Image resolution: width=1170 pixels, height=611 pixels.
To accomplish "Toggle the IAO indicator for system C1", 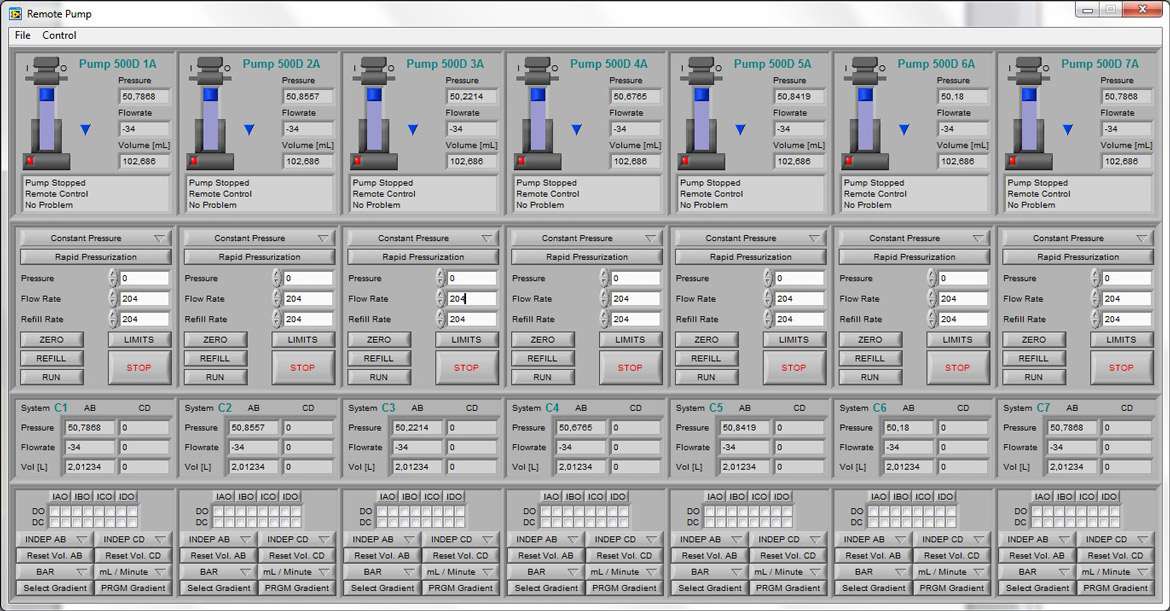I will pos(60,496).
